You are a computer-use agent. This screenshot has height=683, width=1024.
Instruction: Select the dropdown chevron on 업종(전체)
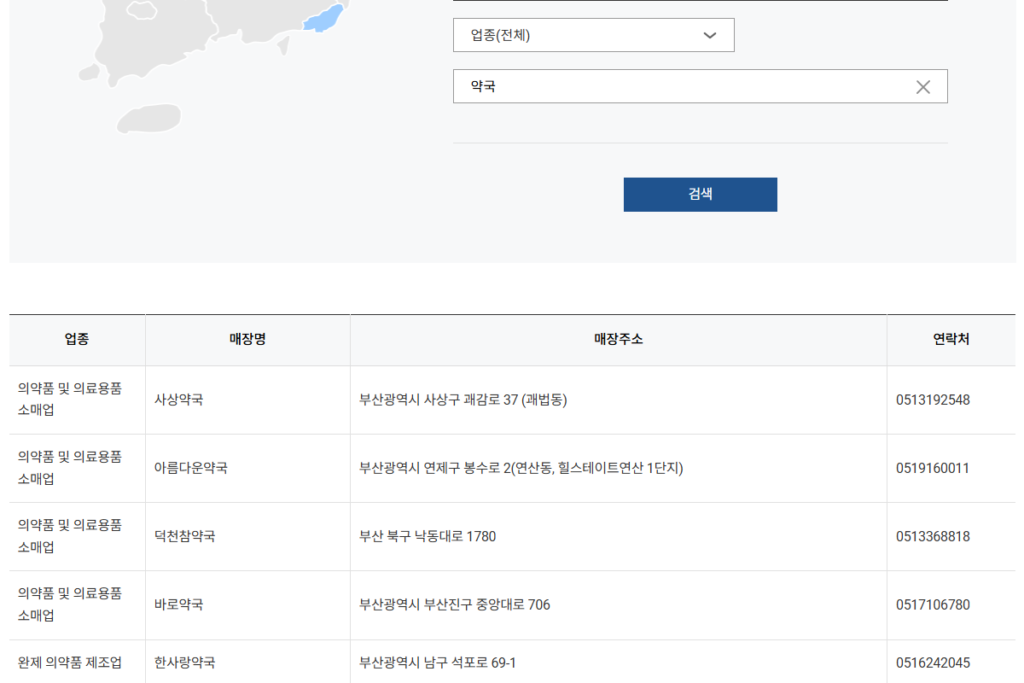point(710,34)
